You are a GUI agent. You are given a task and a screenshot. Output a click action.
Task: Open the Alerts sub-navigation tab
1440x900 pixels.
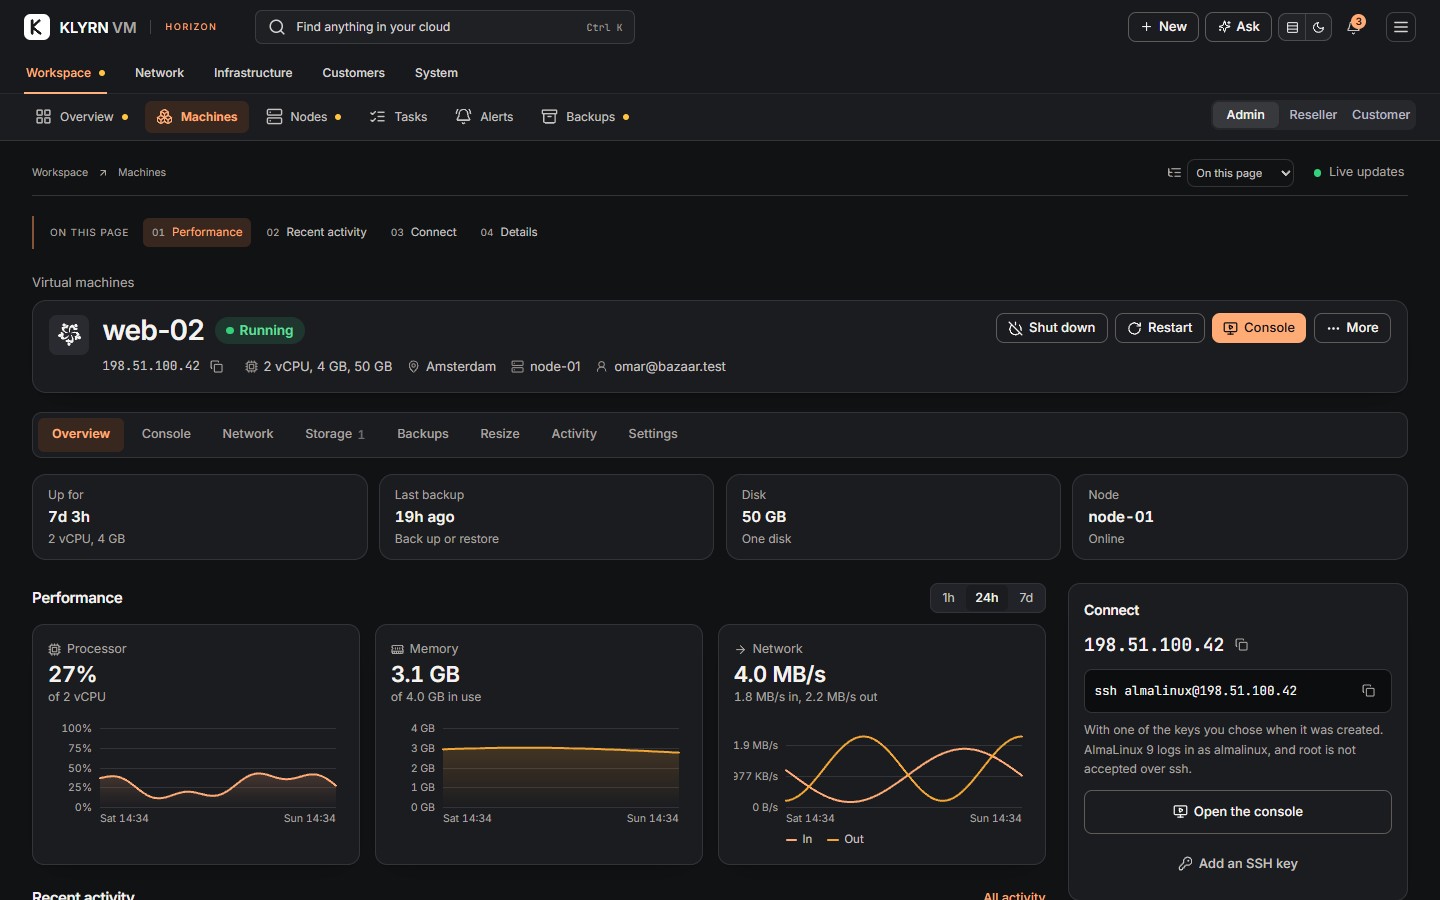pyautogui.click(x=484, y=117)
